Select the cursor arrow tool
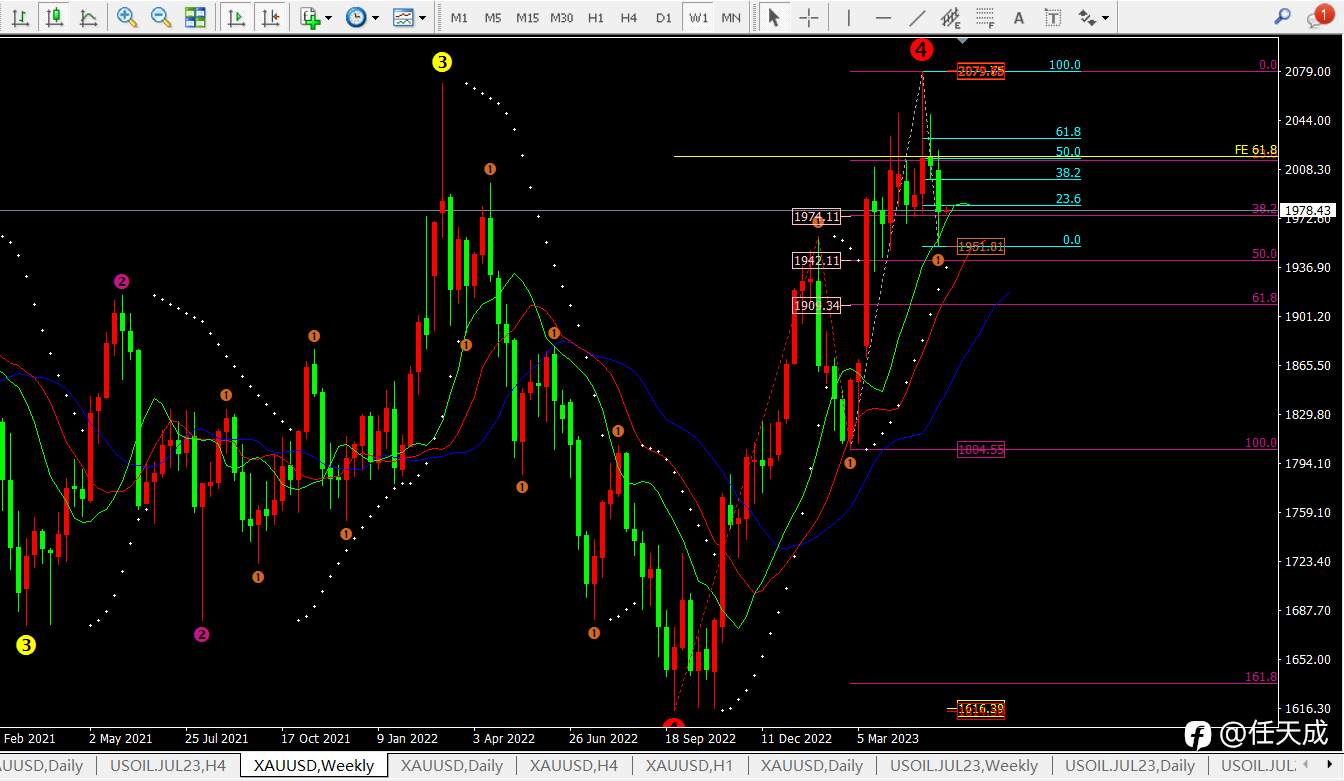Viewport: 1344px width, 781px height. pos(773,17)
